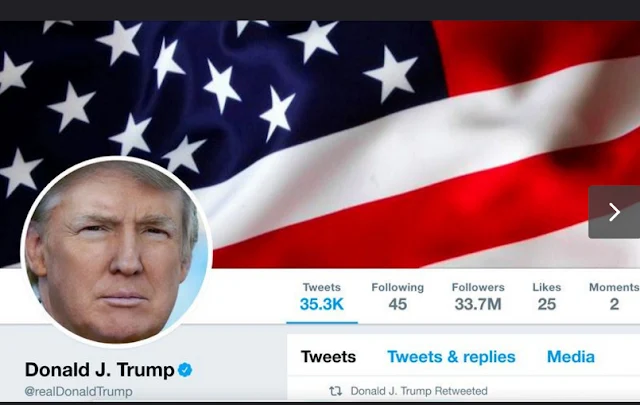The image size is (640, 405).
Task: Open the 'Donald J. Trump Retweeted' link
Action: 419,391
